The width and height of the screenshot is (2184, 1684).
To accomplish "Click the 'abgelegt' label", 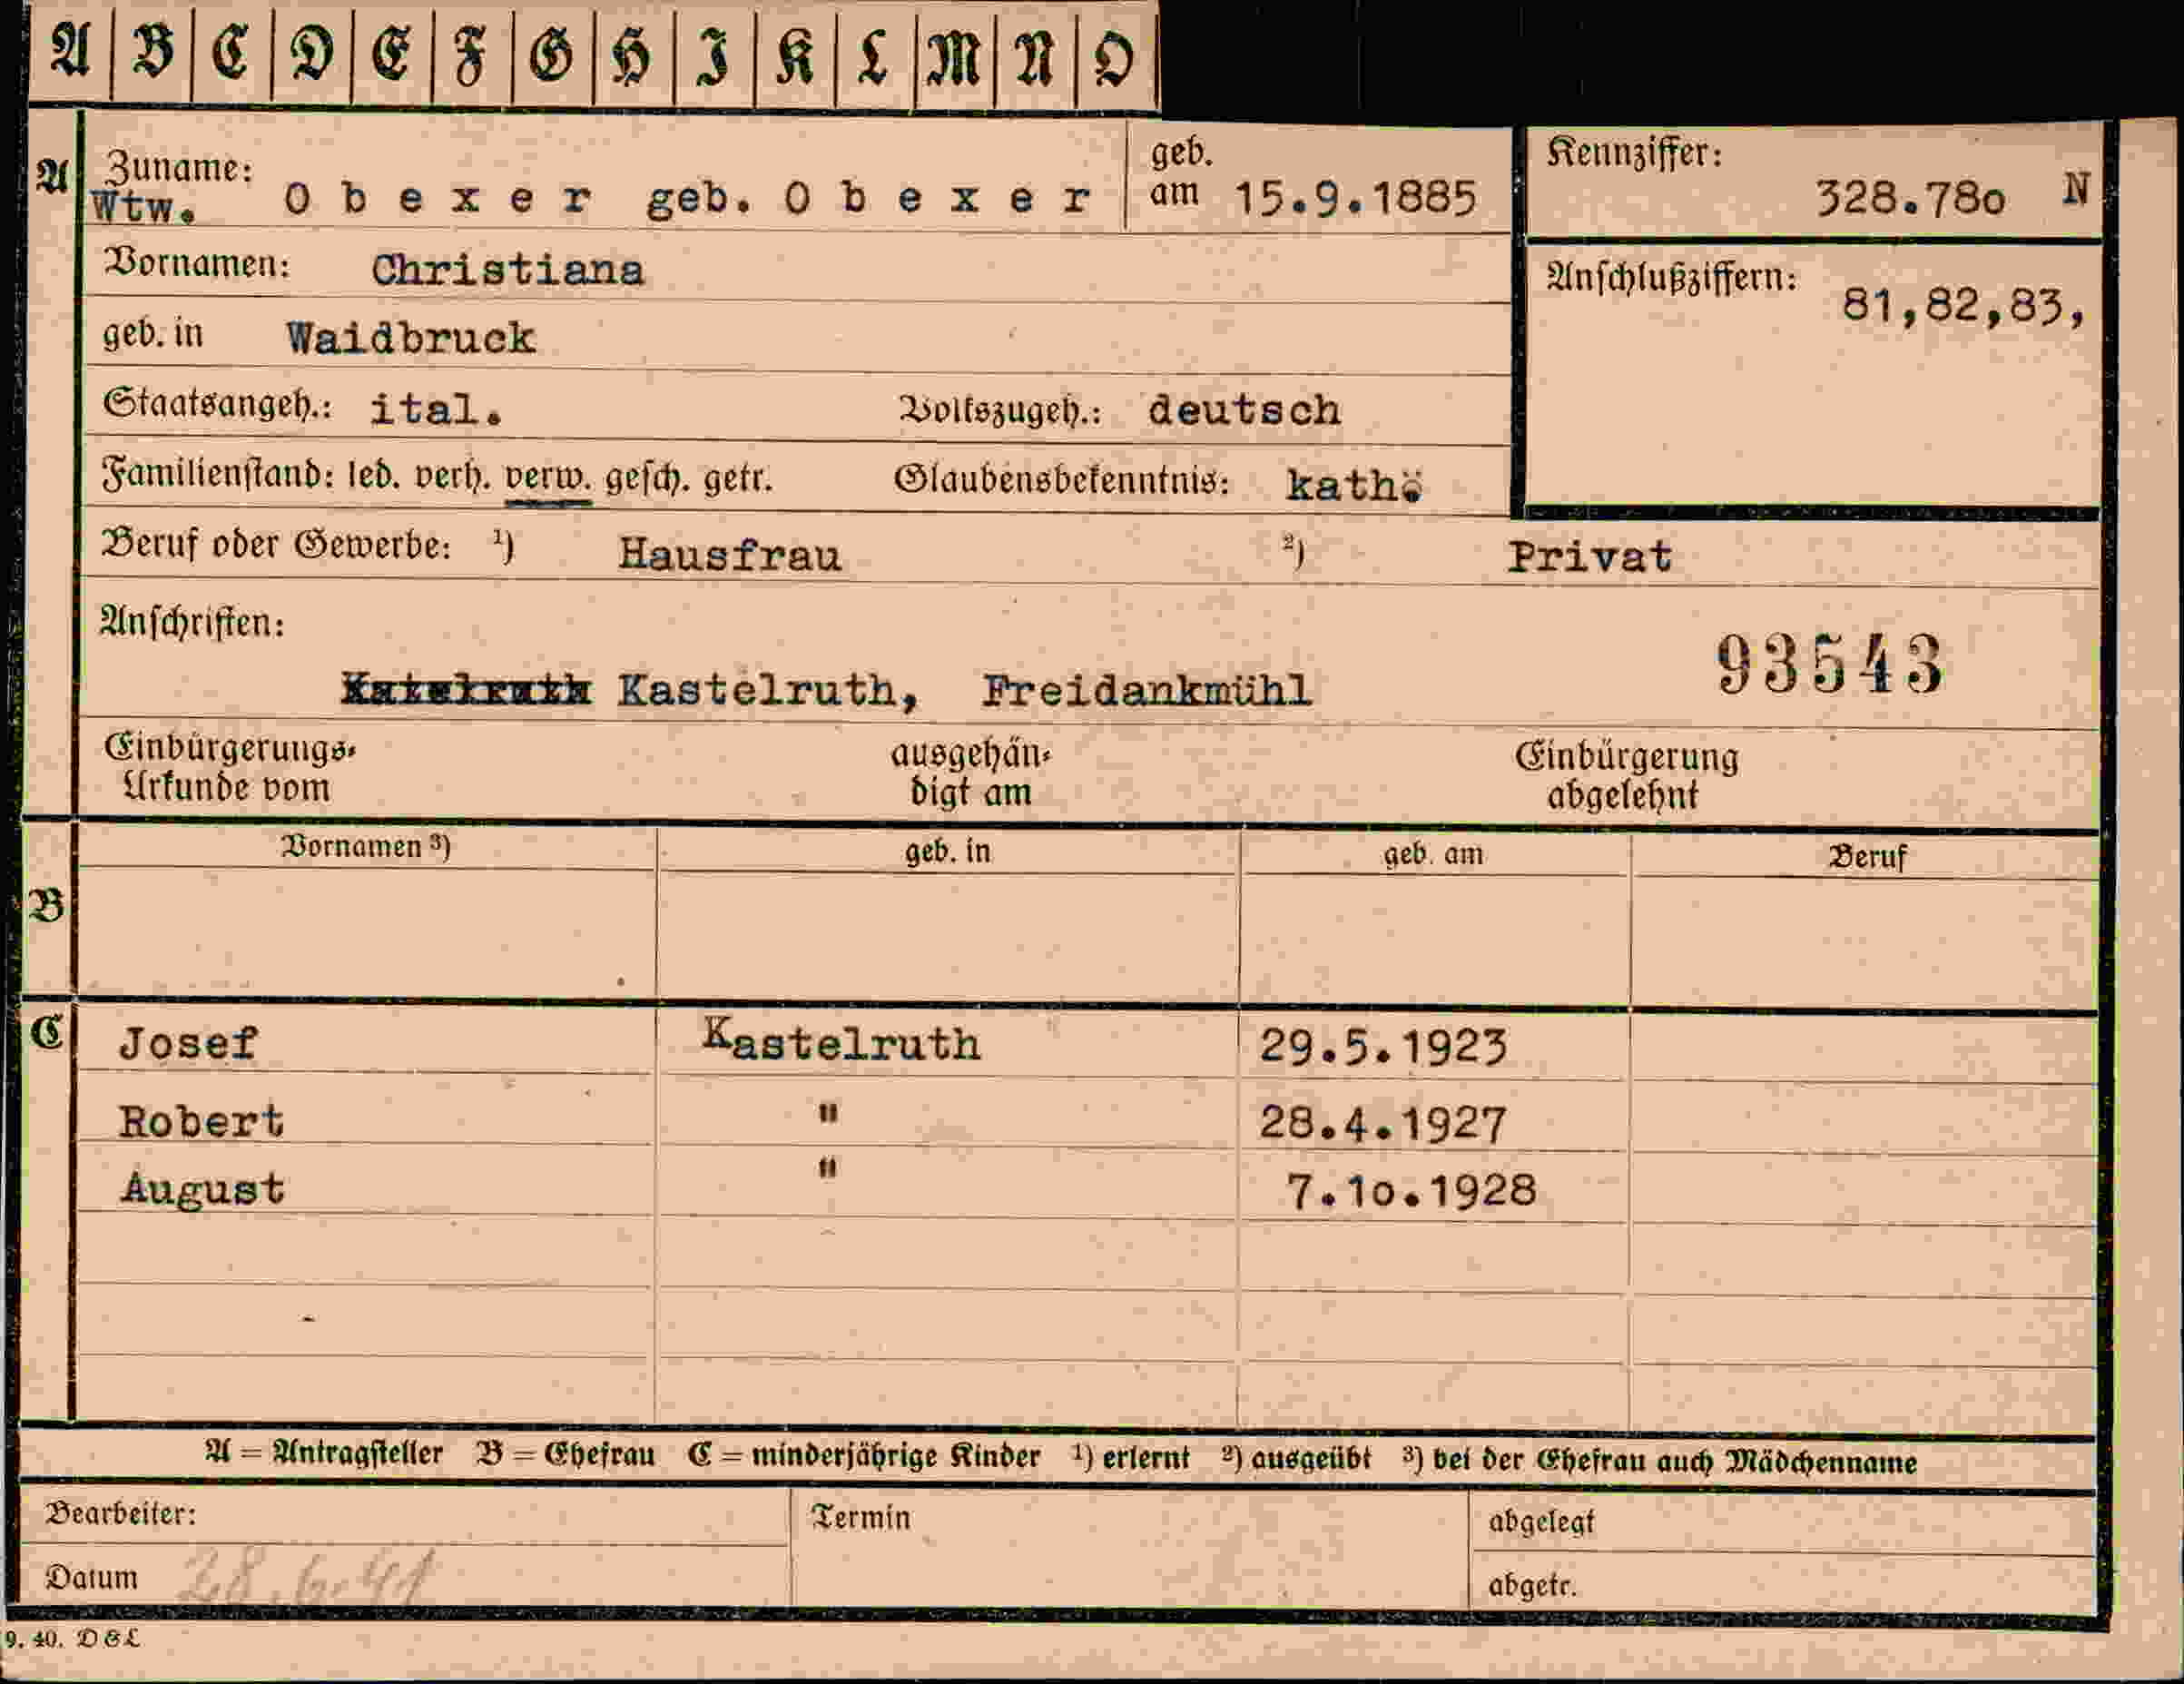I will pos(1541,1522).
